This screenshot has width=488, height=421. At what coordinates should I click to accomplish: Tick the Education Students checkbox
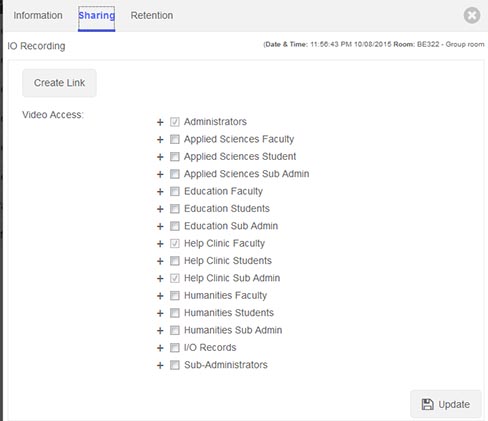pyautogui.click(x=175, y=209)
